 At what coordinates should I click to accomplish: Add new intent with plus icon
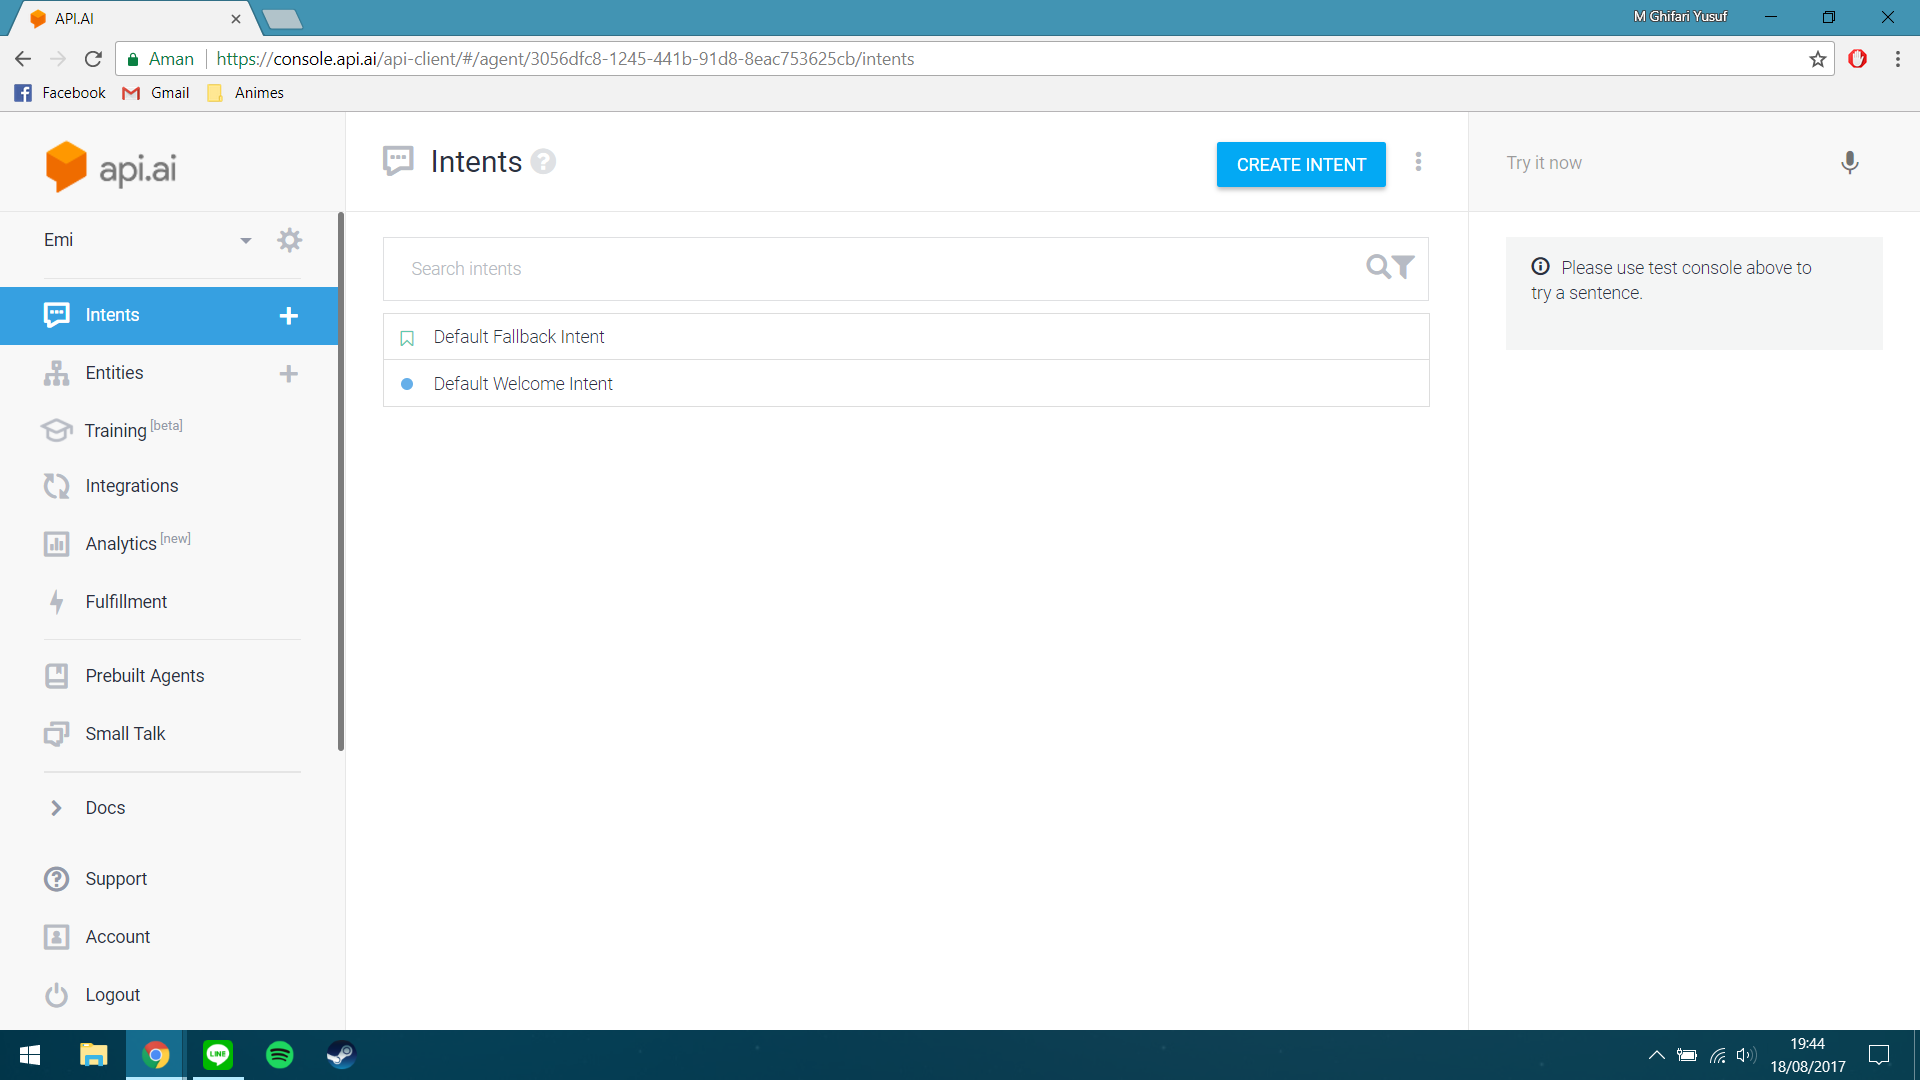point(289,316)
